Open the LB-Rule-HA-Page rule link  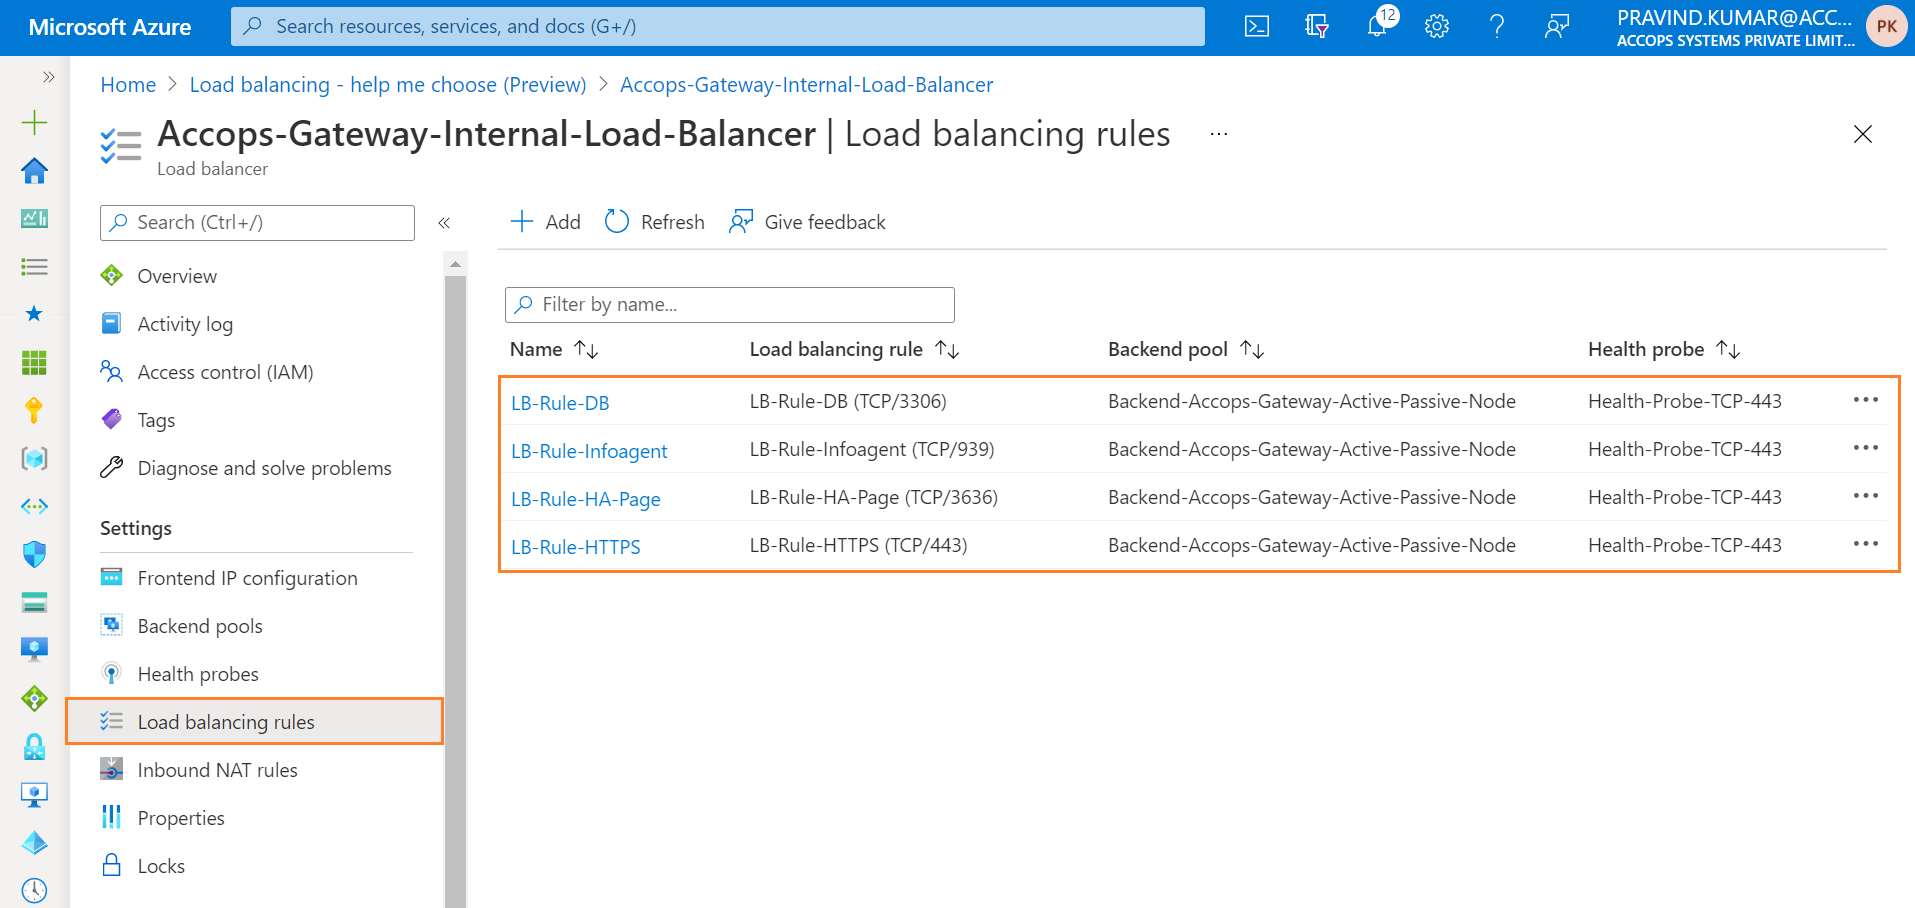pos(586,499)
